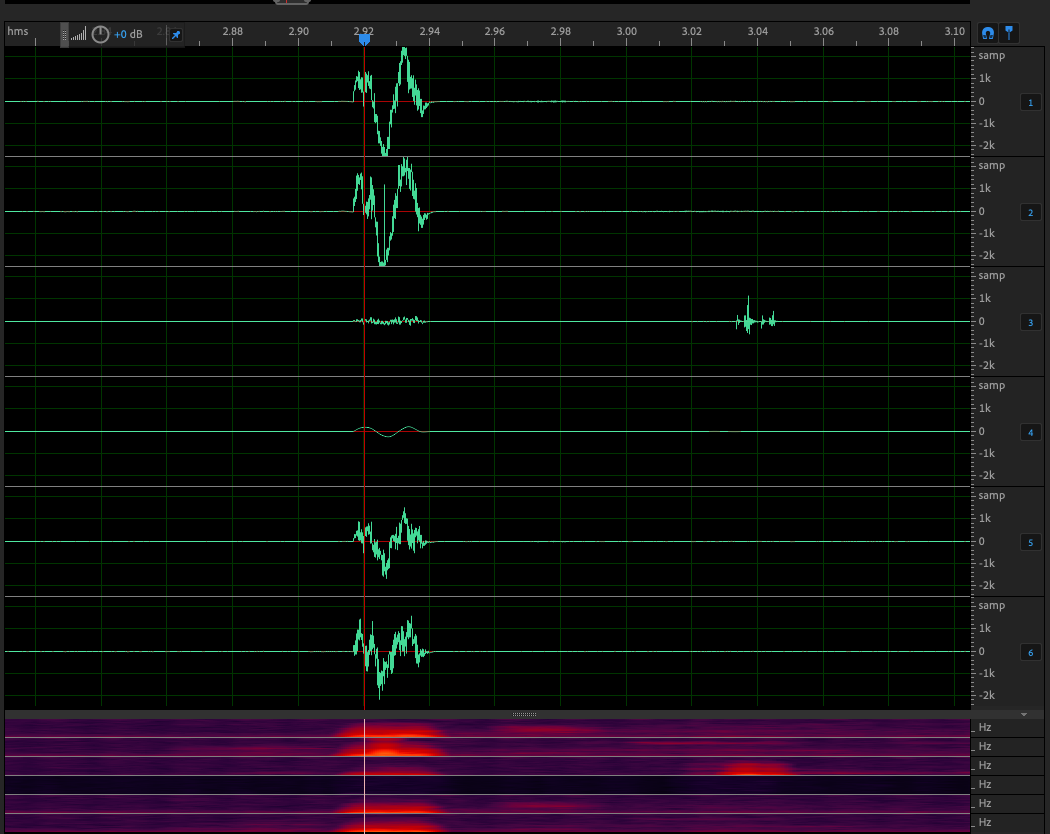Grab the HUD overlay drag handle

point(65,35)
